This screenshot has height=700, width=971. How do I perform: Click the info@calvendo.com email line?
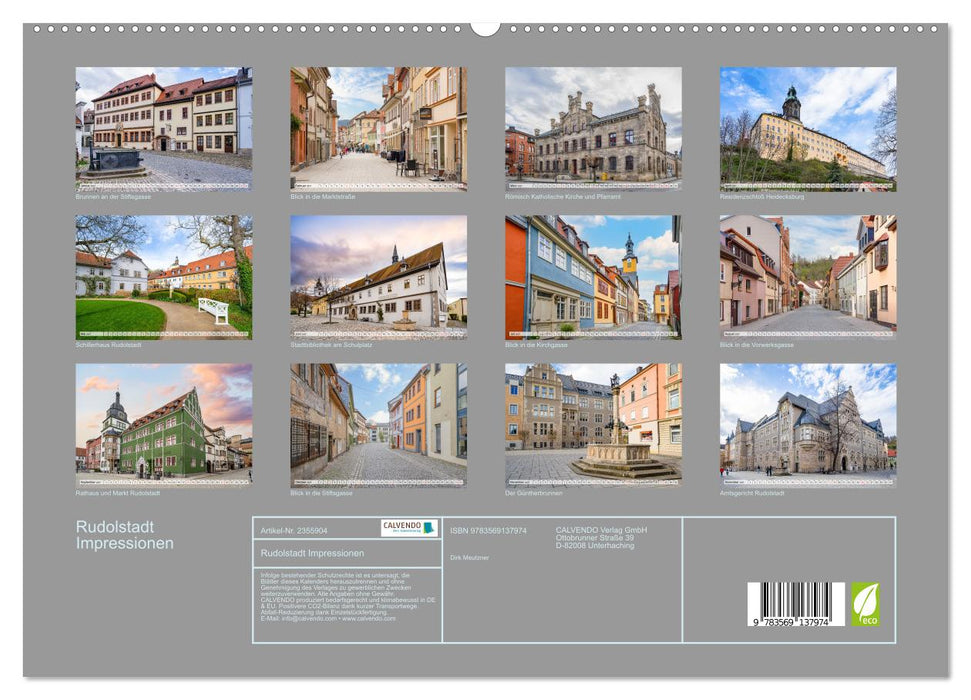pyautogui.click(x=328, y=619)
